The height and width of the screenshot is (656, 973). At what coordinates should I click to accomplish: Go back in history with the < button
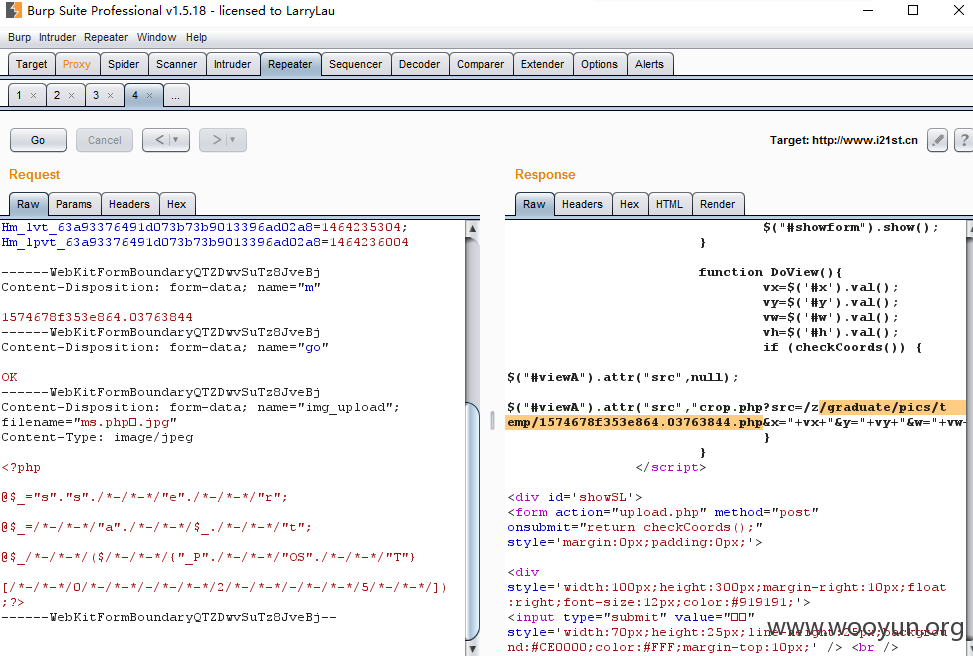[x=166, y=140]
